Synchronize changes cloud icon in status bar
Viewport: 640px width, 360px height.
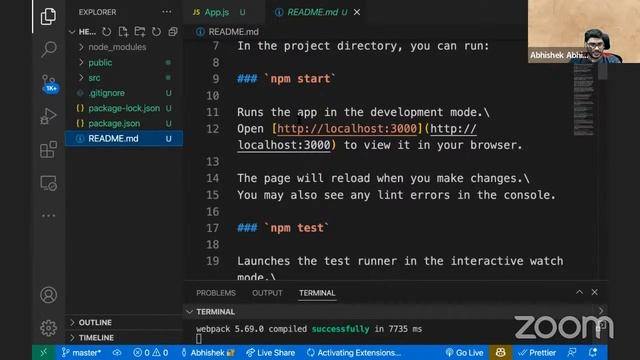pos(117,353)
